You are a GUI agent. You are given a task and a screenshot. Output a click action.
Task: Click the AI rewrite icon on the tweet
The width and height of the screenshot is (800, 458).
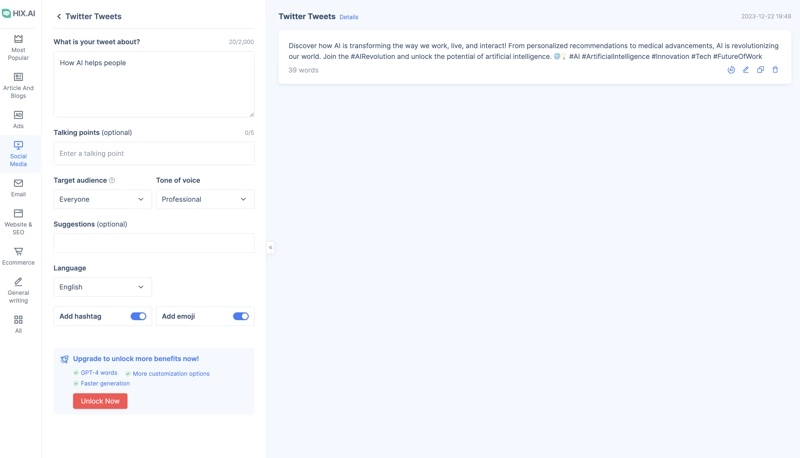[731, 70]
